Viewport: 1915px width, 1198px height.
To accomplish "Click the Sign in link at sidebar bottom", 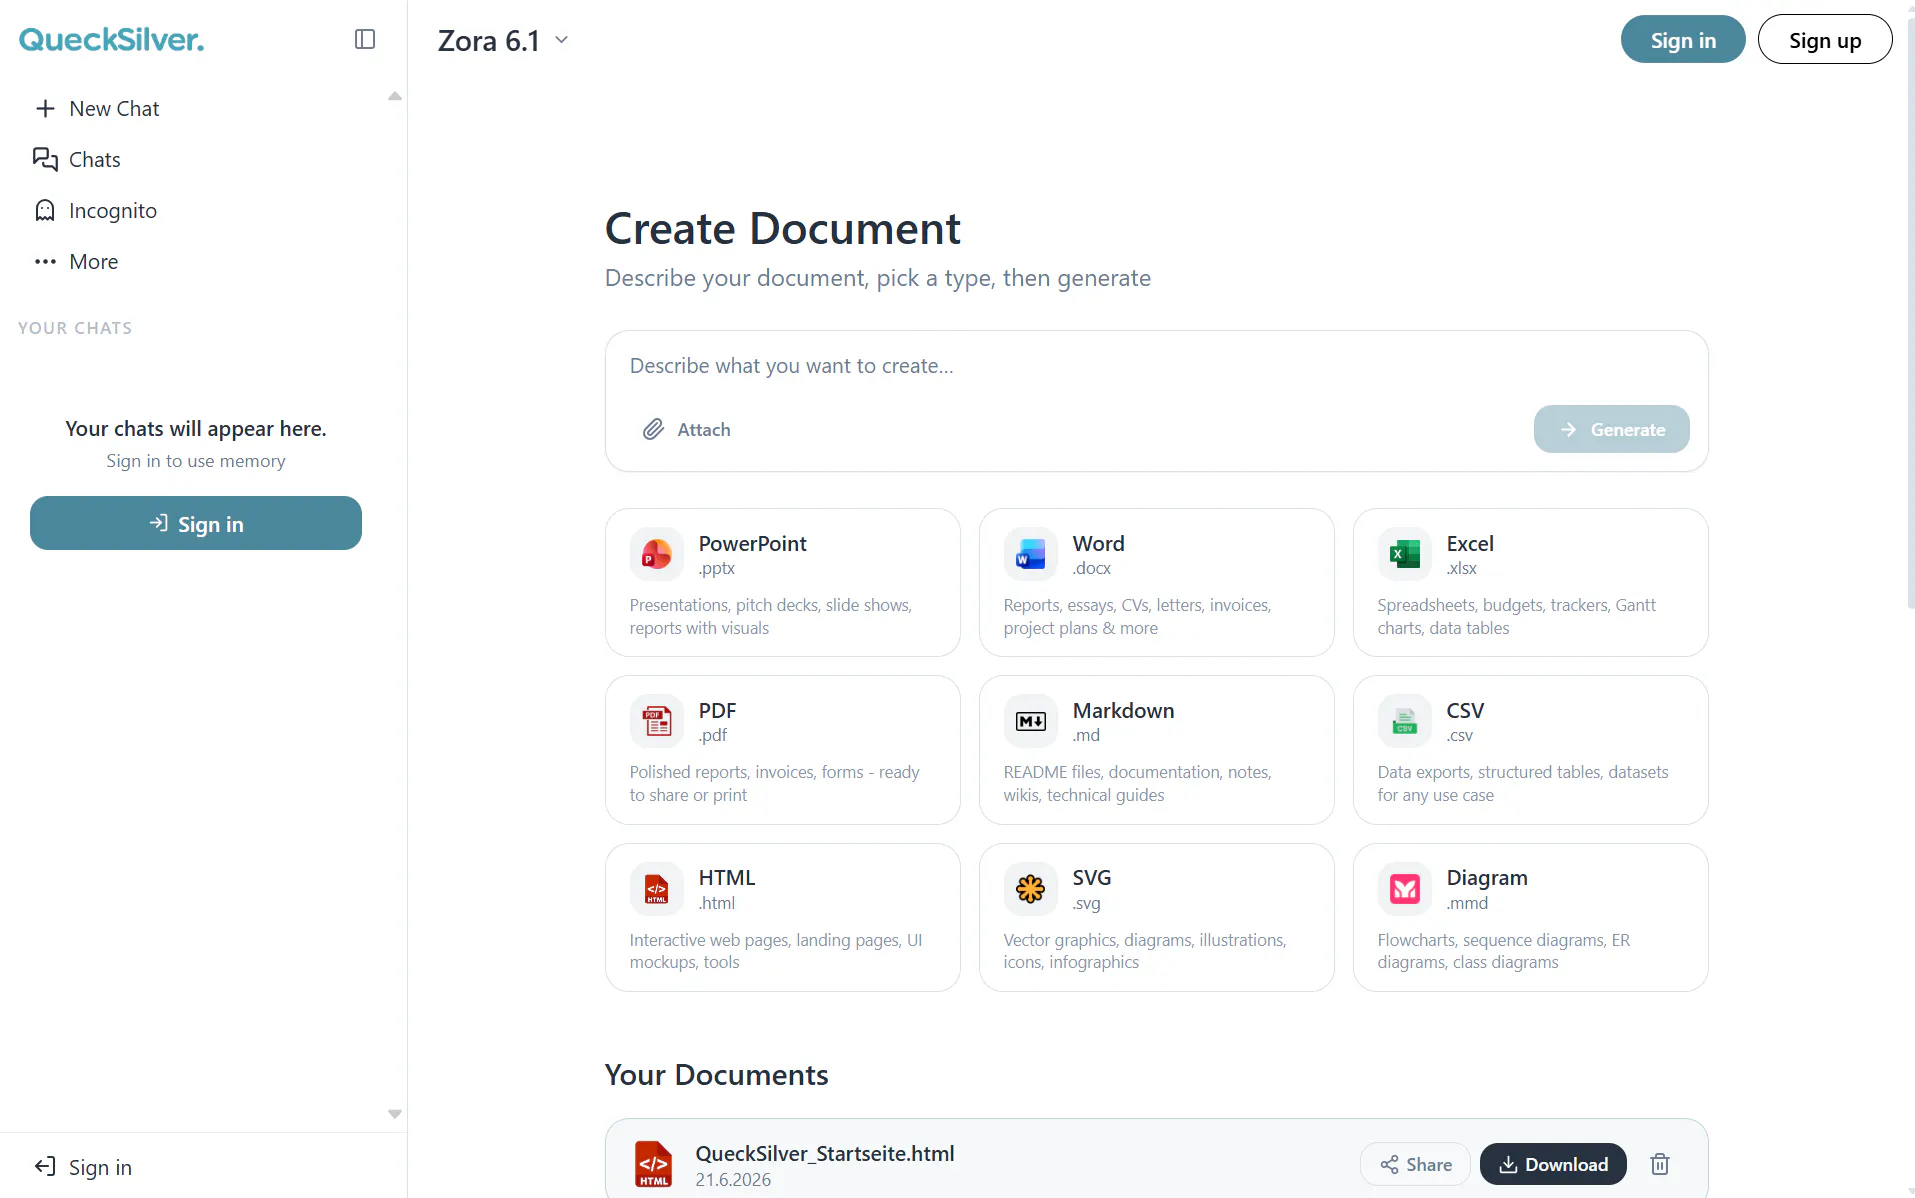I will tap(100, 1167).
